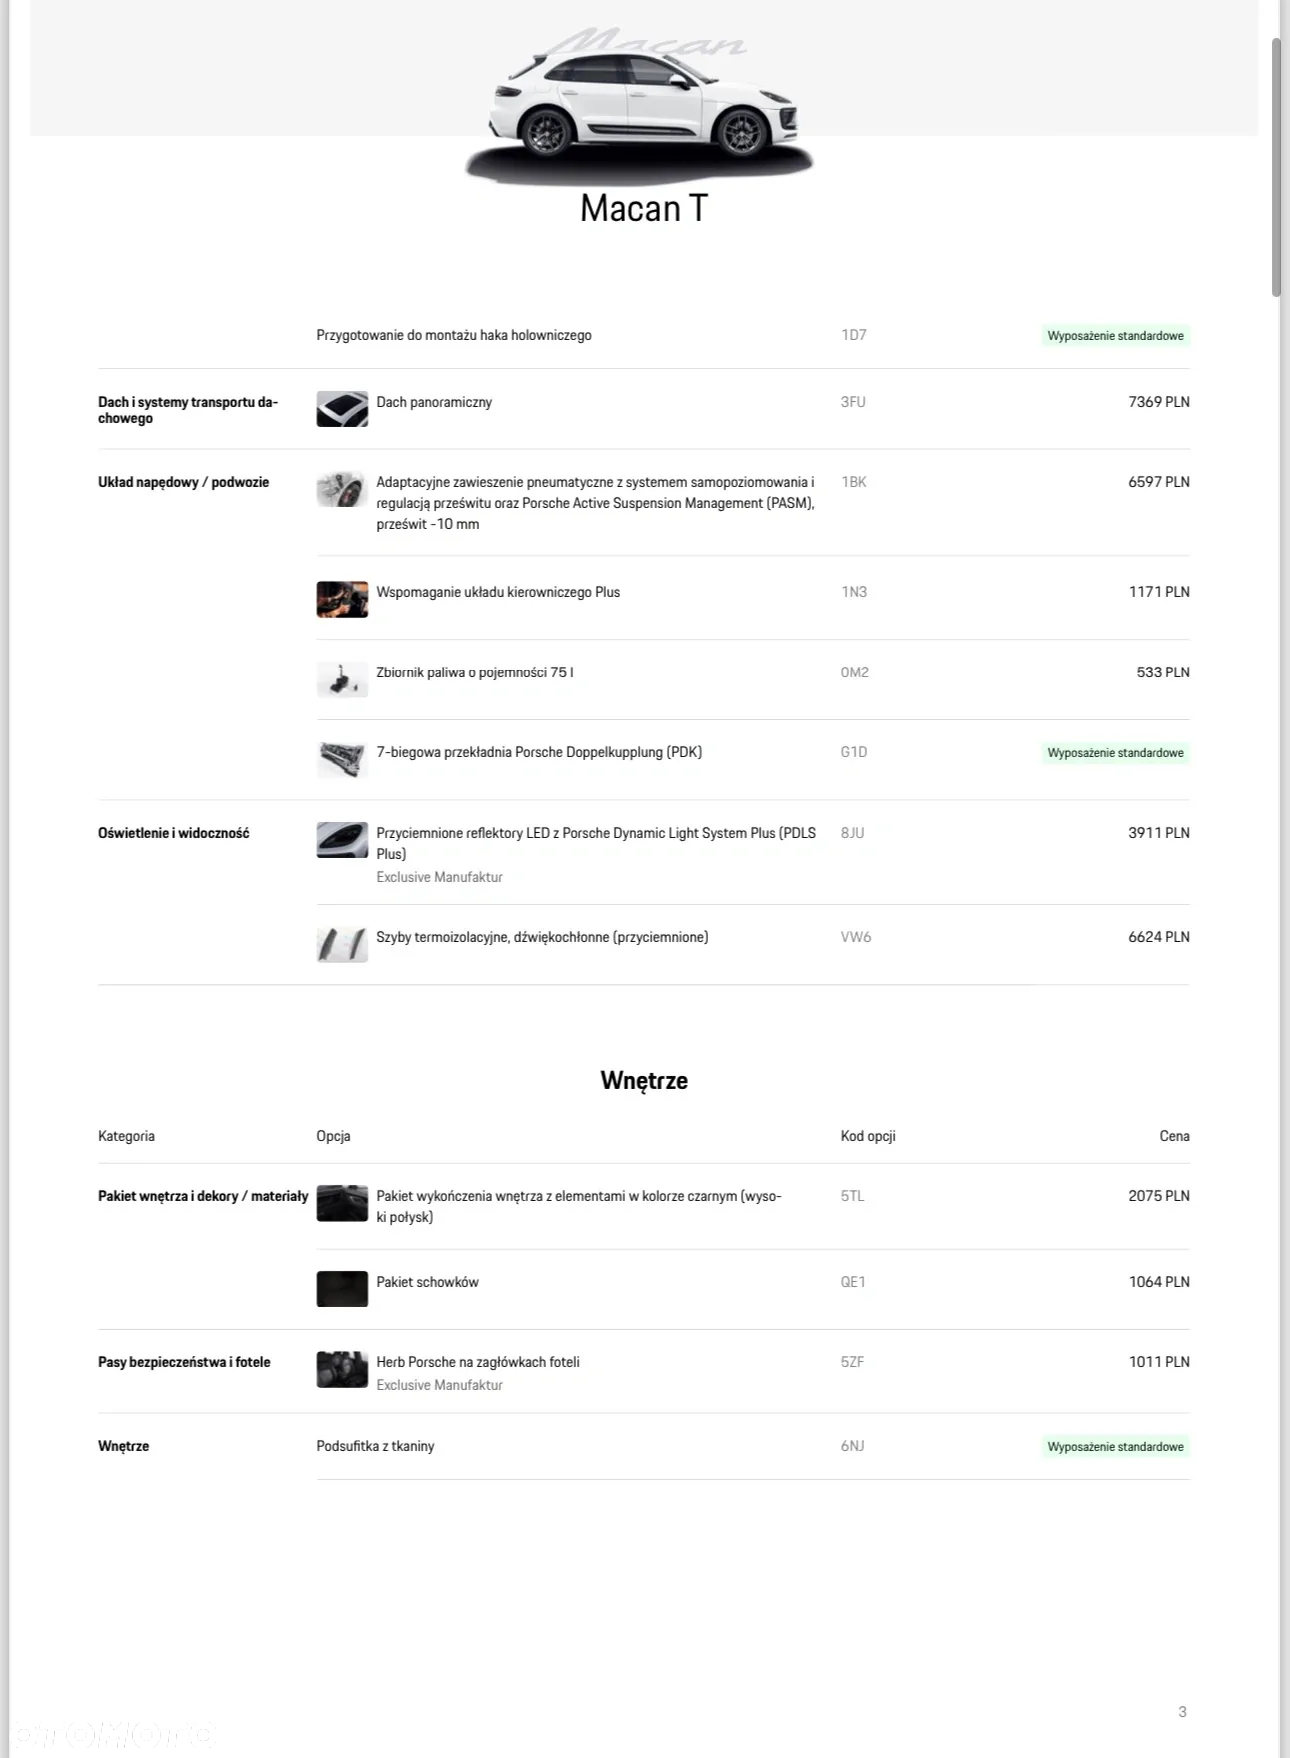Select the Pakiet schowków option label
1290x1758 pixels.
click(427, 1282)
